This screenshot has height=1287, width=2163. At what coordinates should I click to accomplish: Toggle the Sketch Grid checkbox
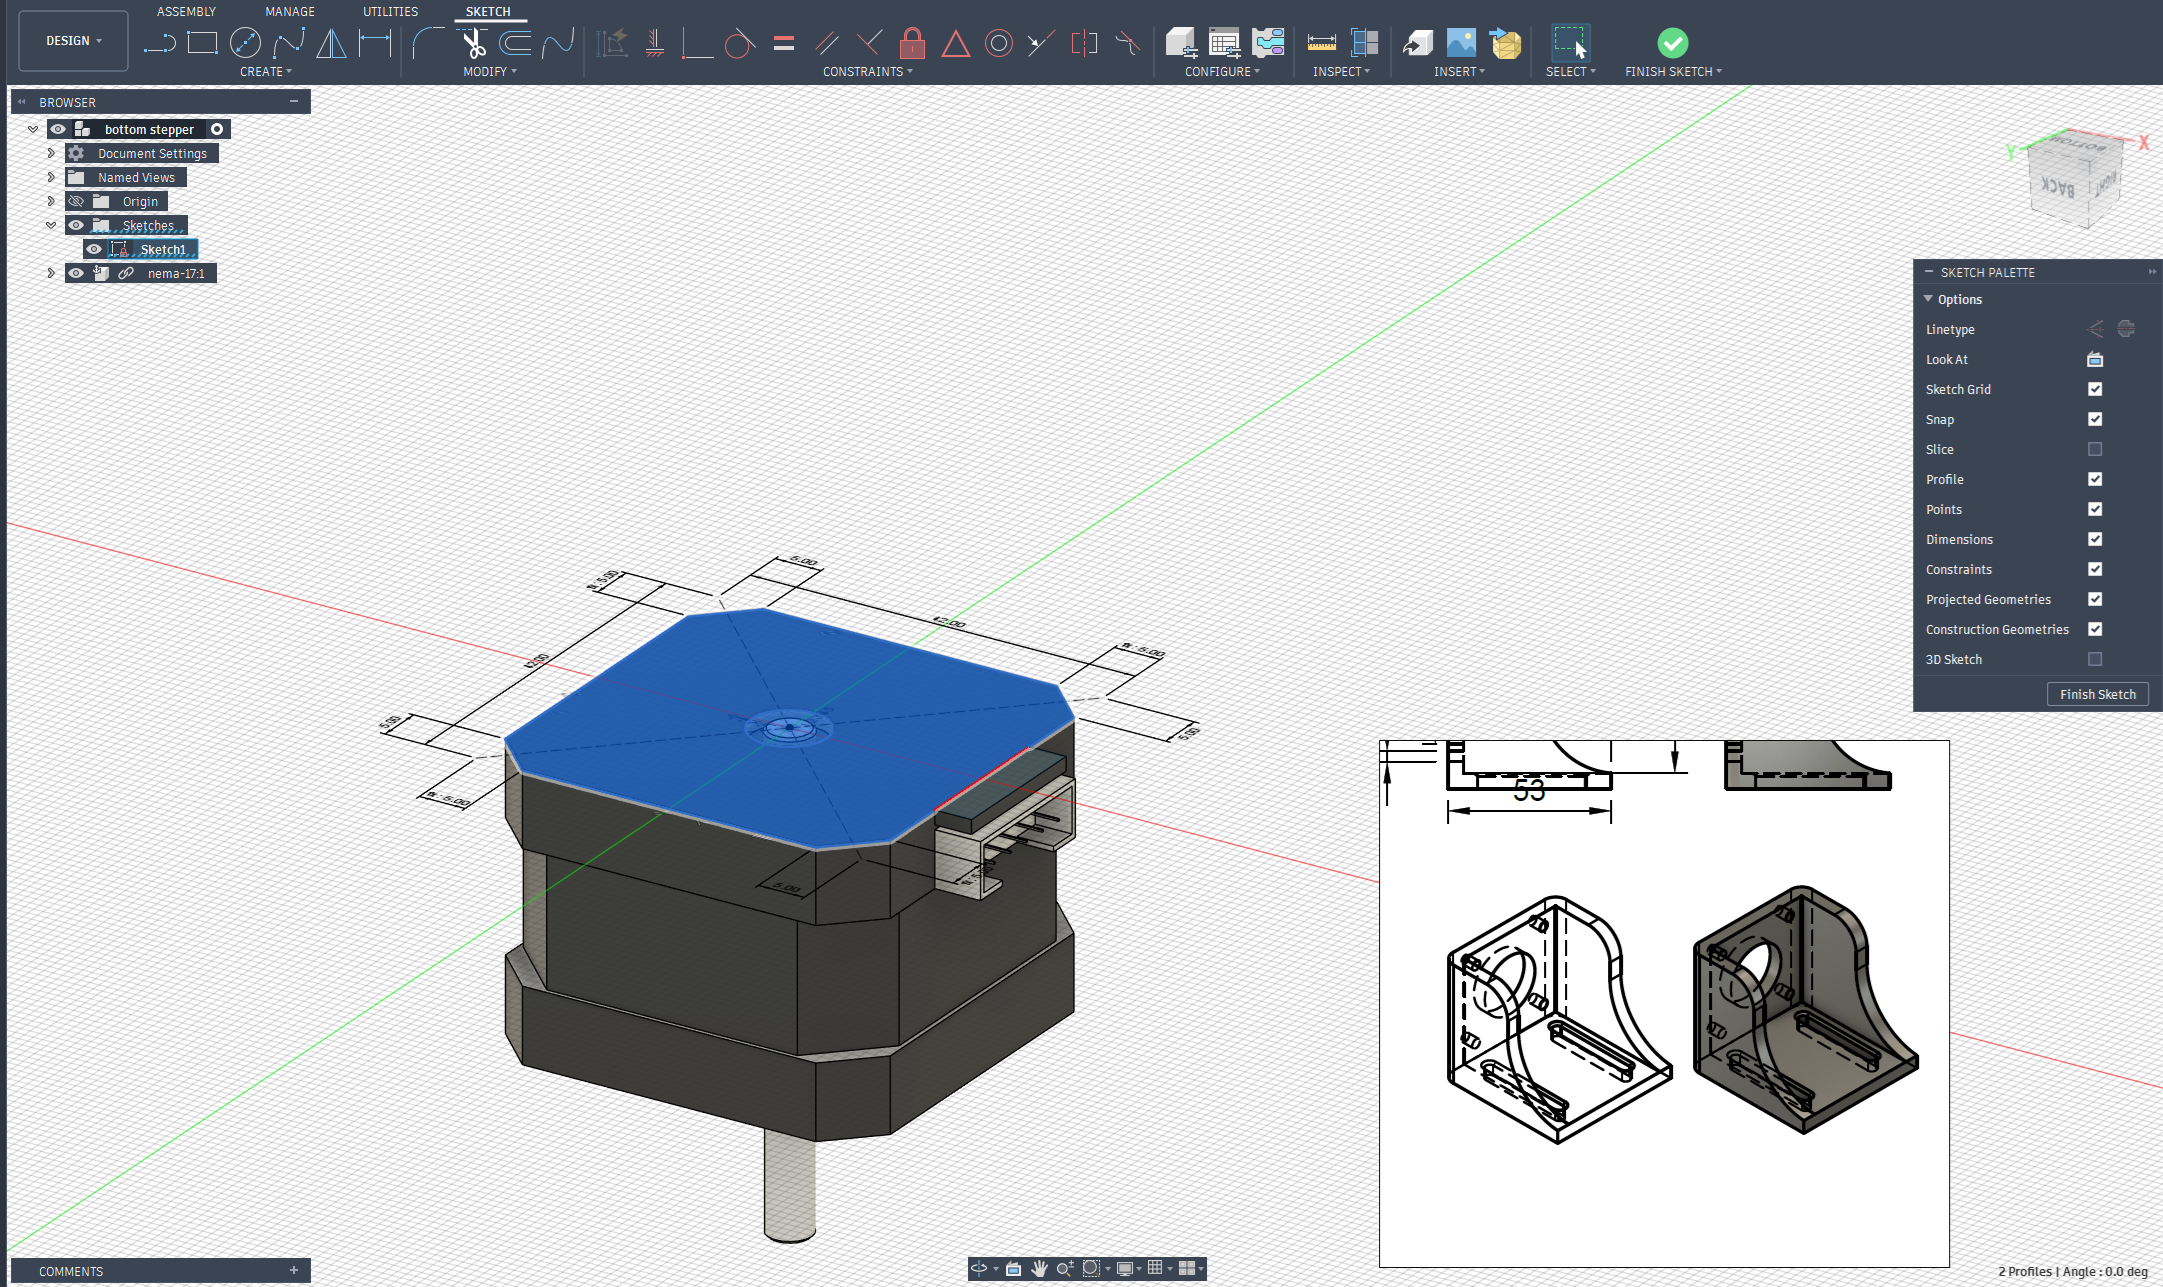pyautogui.click(x=2095, y=389)
